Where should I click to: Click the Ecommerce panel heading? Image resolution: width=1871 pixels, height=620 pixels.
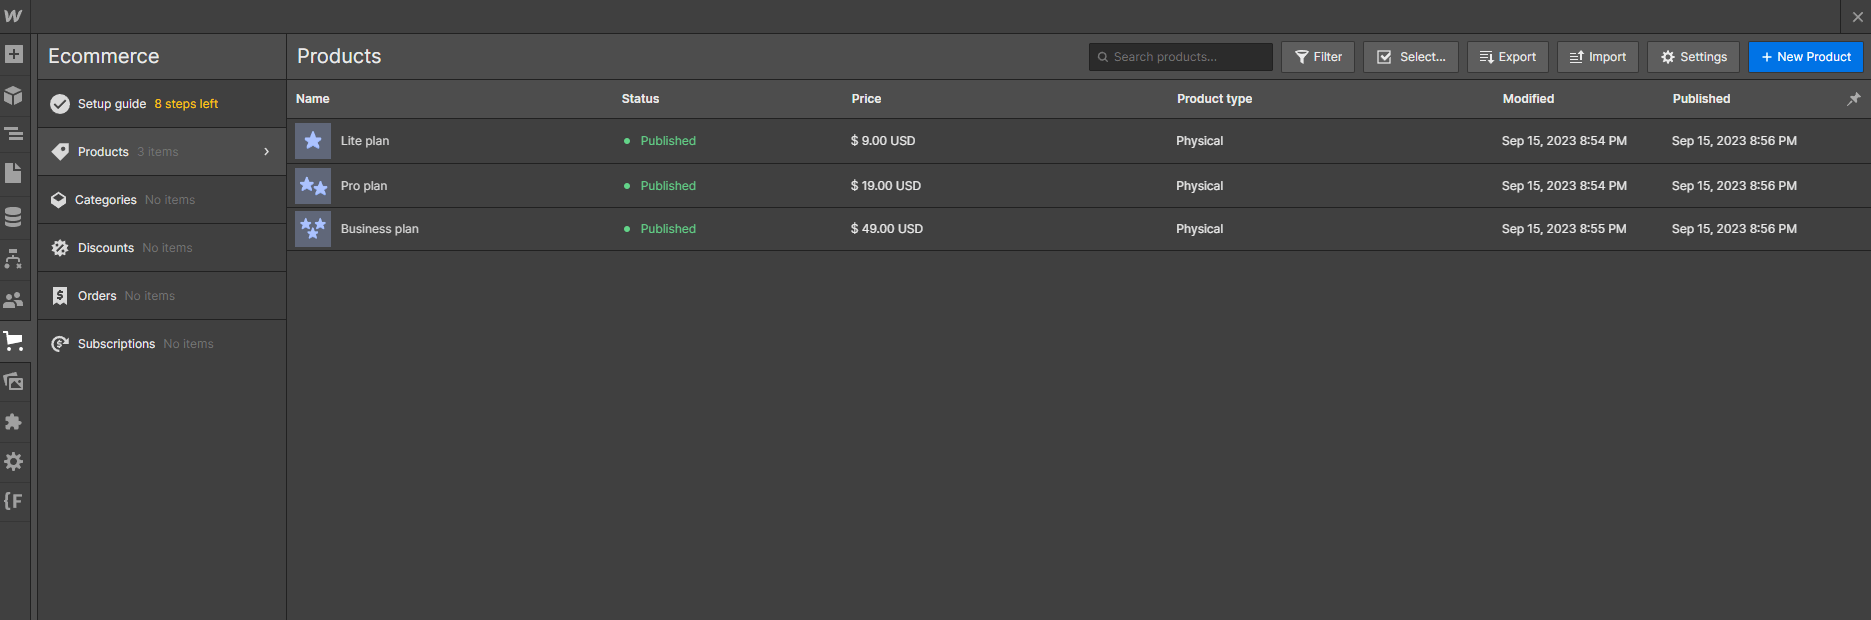(104, 56)
